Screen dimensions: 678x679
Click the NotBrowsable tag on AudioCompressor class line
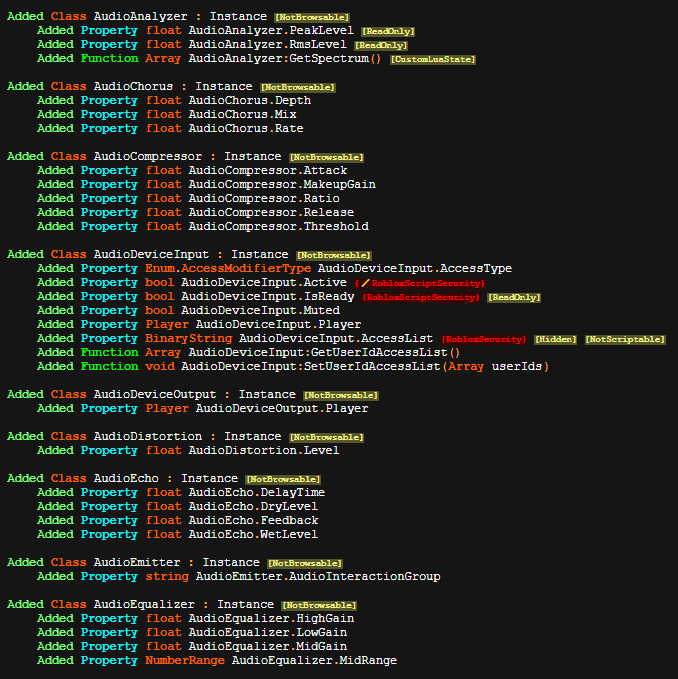point(326,157)
